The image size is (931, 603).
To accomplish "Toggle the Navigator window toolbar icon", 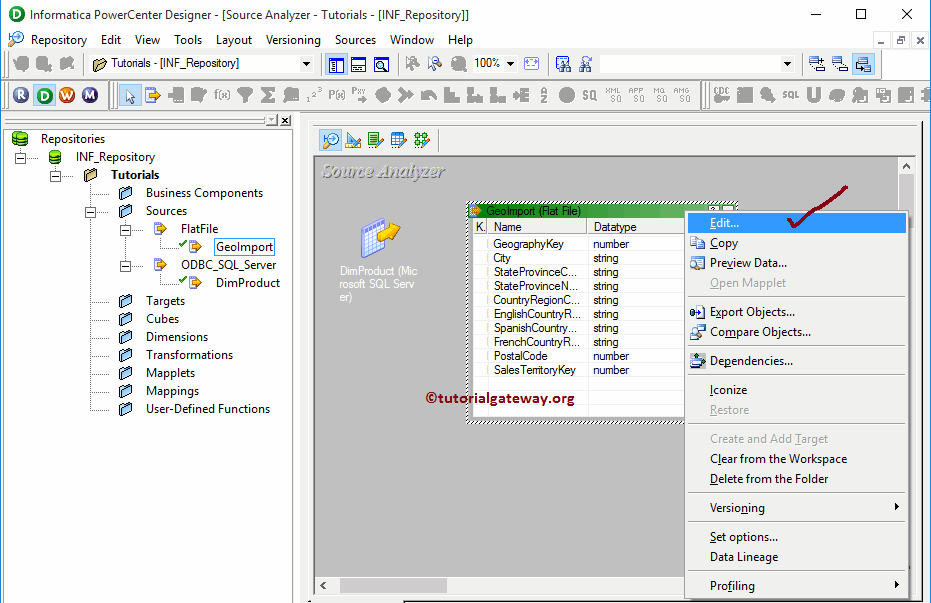I will [x=336, y=64].
